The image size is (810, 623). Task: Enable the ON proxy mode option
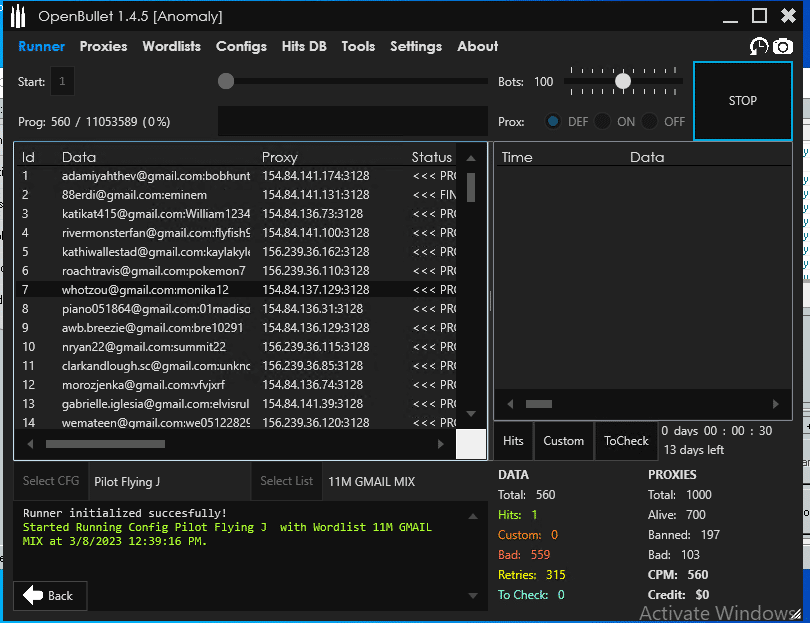pos(603,121)
